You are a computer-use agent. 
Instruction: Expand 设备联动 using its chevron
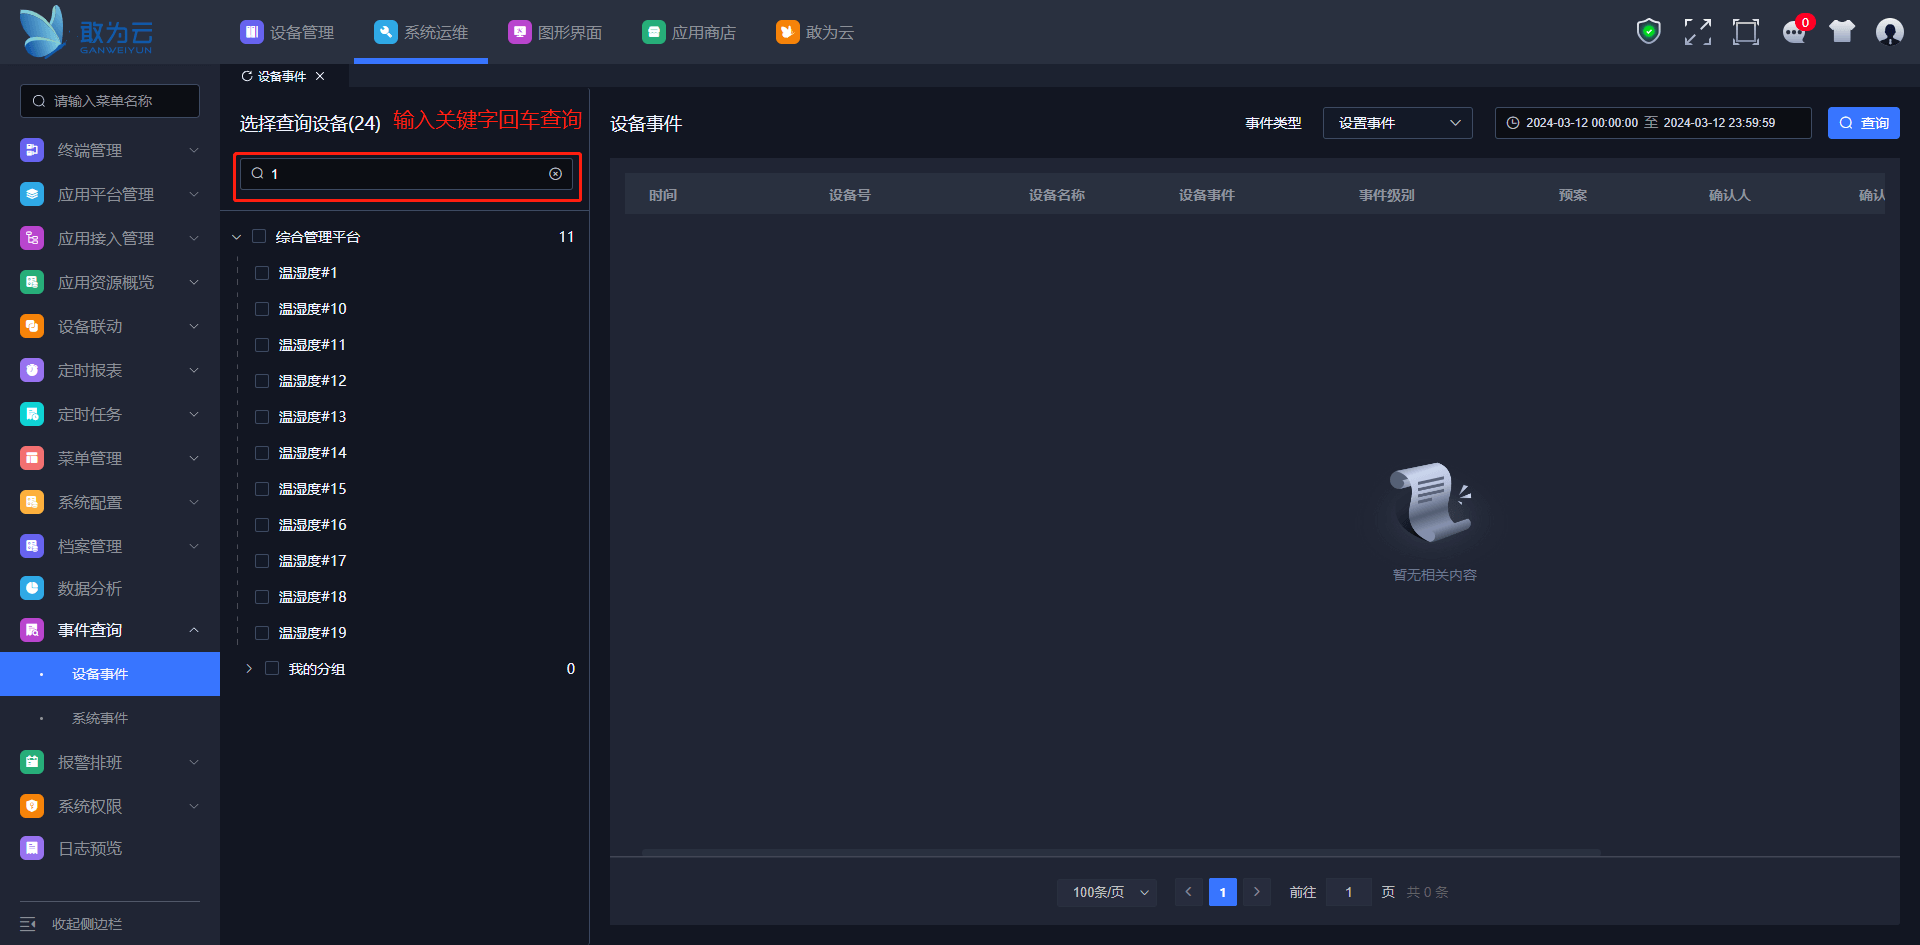click(194, 326)
